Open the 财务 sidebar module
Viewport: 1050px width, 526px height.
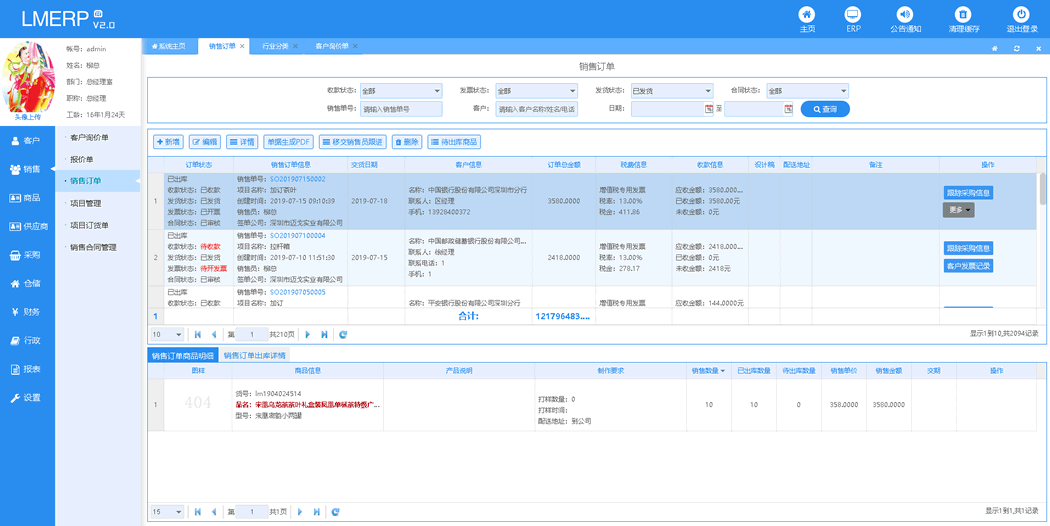pos(27,312)
